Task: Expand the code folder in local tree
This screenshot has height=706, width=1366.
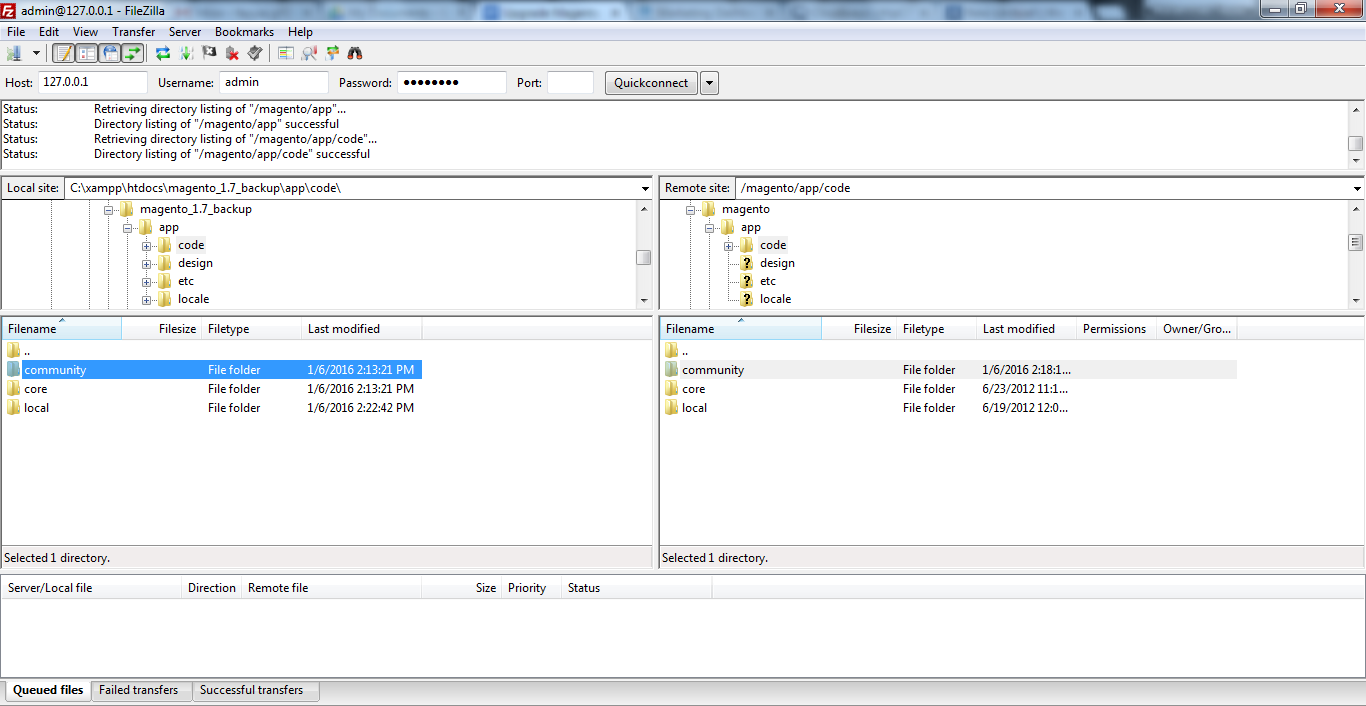Action: [147, 246]
